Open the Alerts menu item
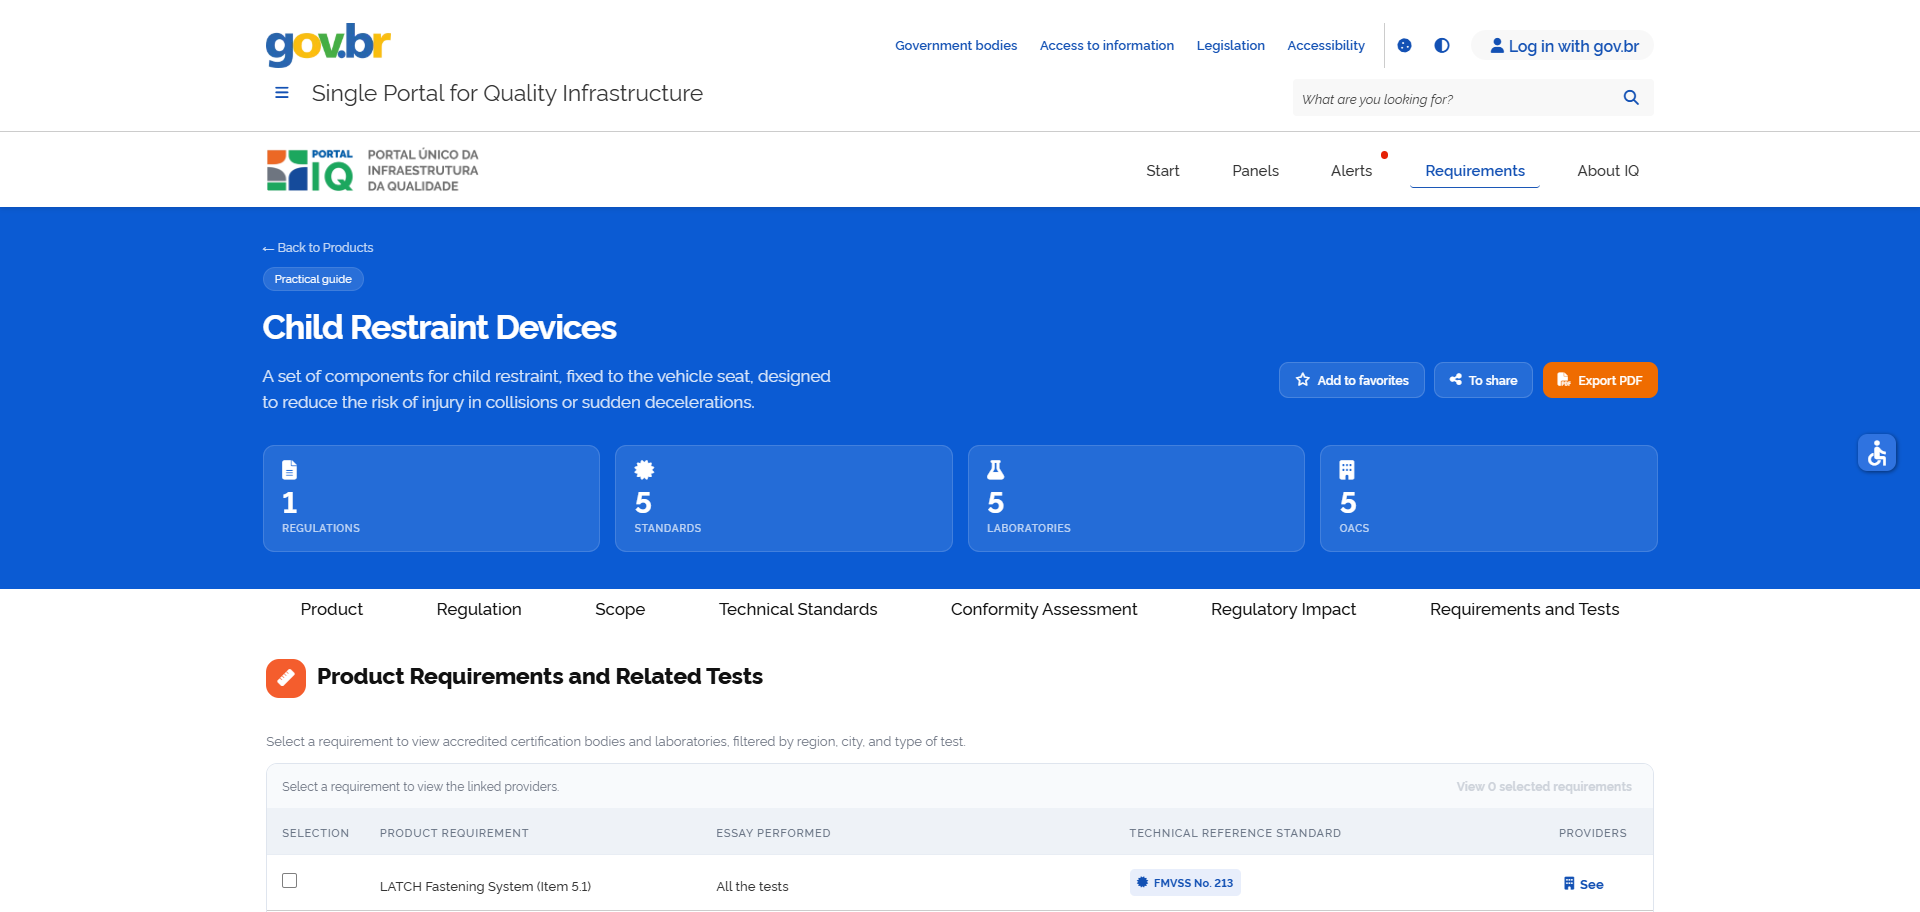Screen dimensions: 1920x912 point(1352,171)
